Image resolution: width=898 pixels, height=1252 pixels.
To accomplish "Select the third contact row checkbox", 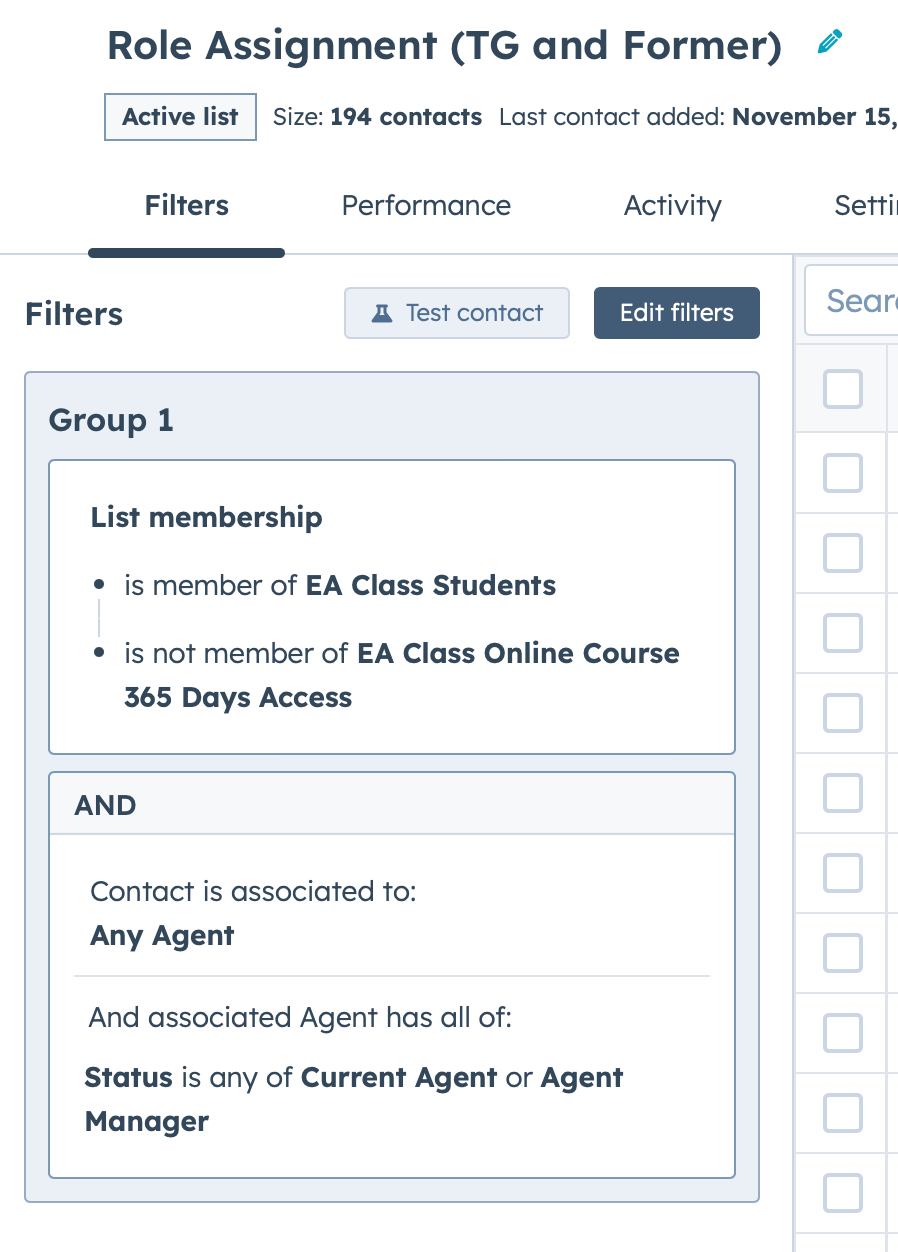I will point(842,632).
